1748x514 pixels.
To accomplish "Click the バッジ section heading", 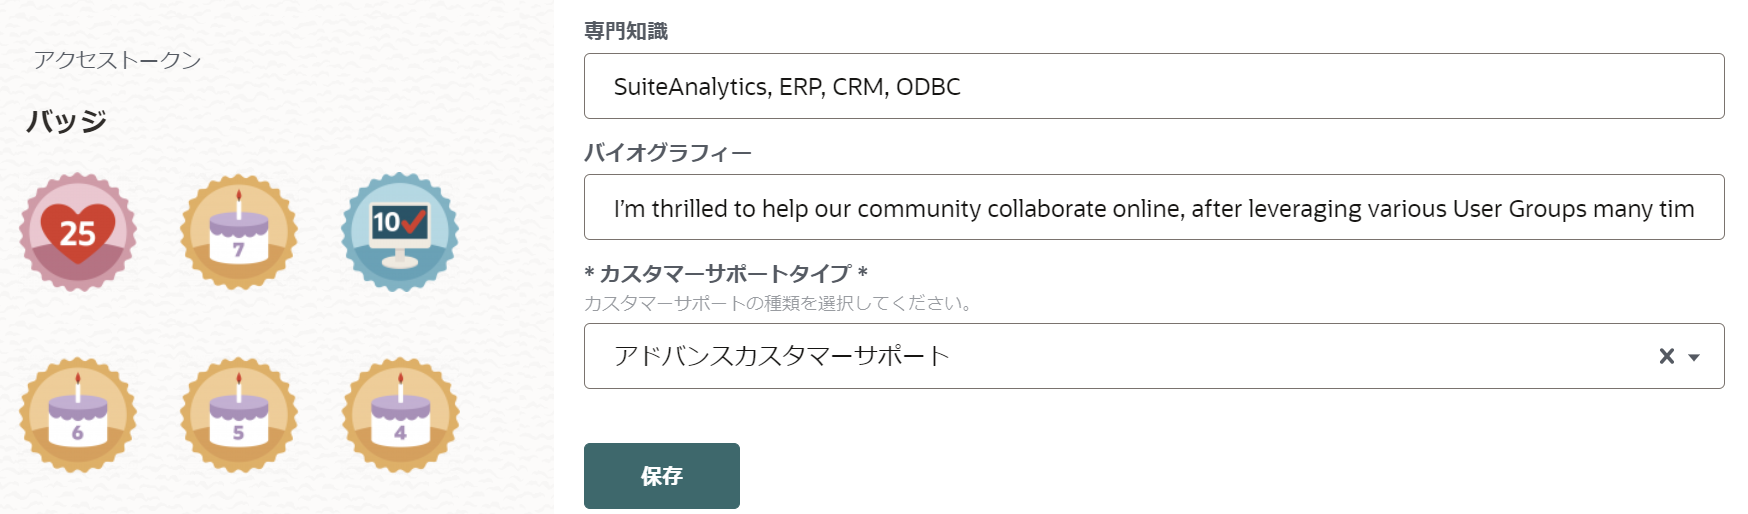I will 66,121.
